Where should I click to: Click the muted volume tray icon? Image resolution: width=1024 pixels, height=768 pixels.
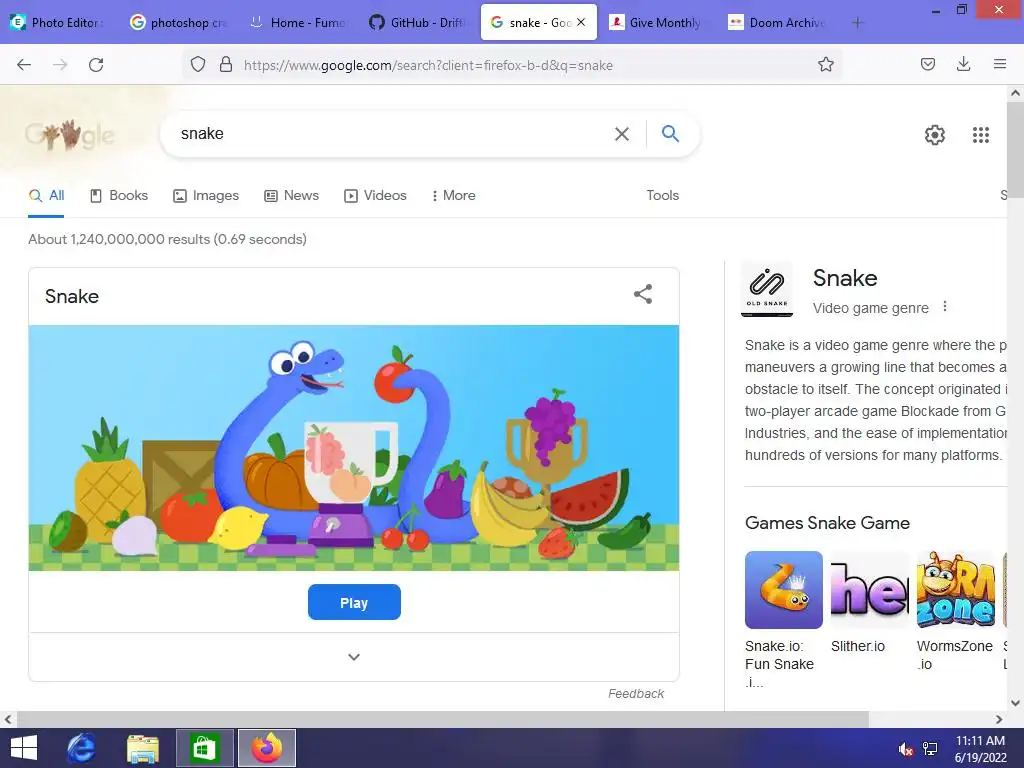tap(905, 749)
